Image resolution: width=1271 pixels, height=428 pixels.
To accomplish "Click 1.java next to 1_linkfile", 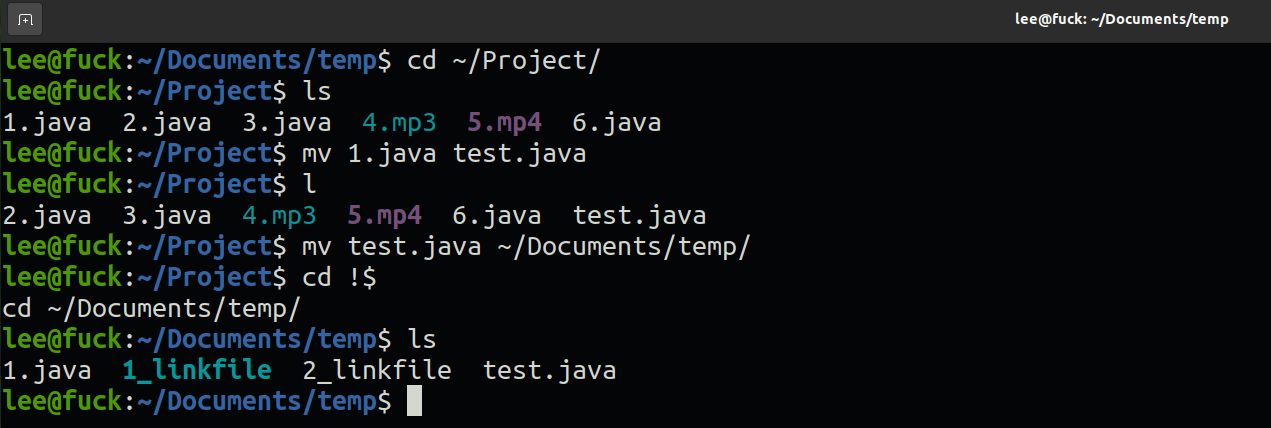I will click(x=47, y=371).
